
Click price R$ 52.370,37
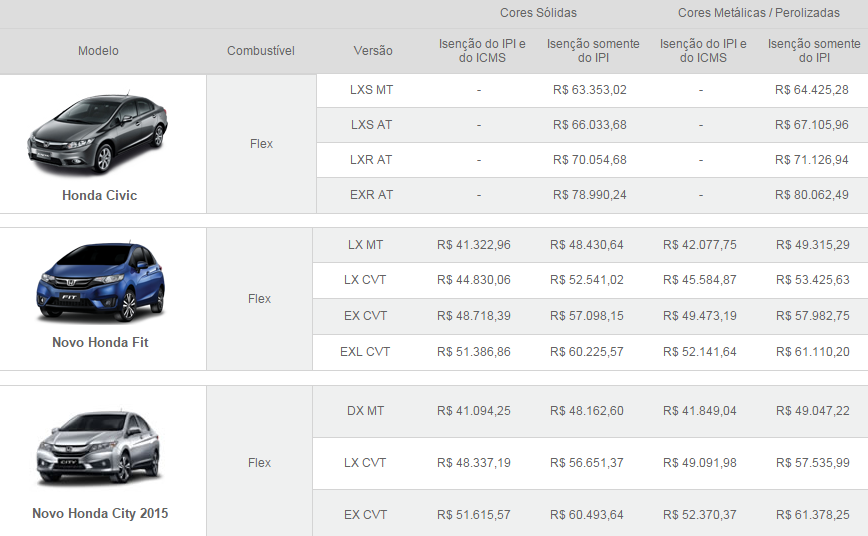(700, 515)
